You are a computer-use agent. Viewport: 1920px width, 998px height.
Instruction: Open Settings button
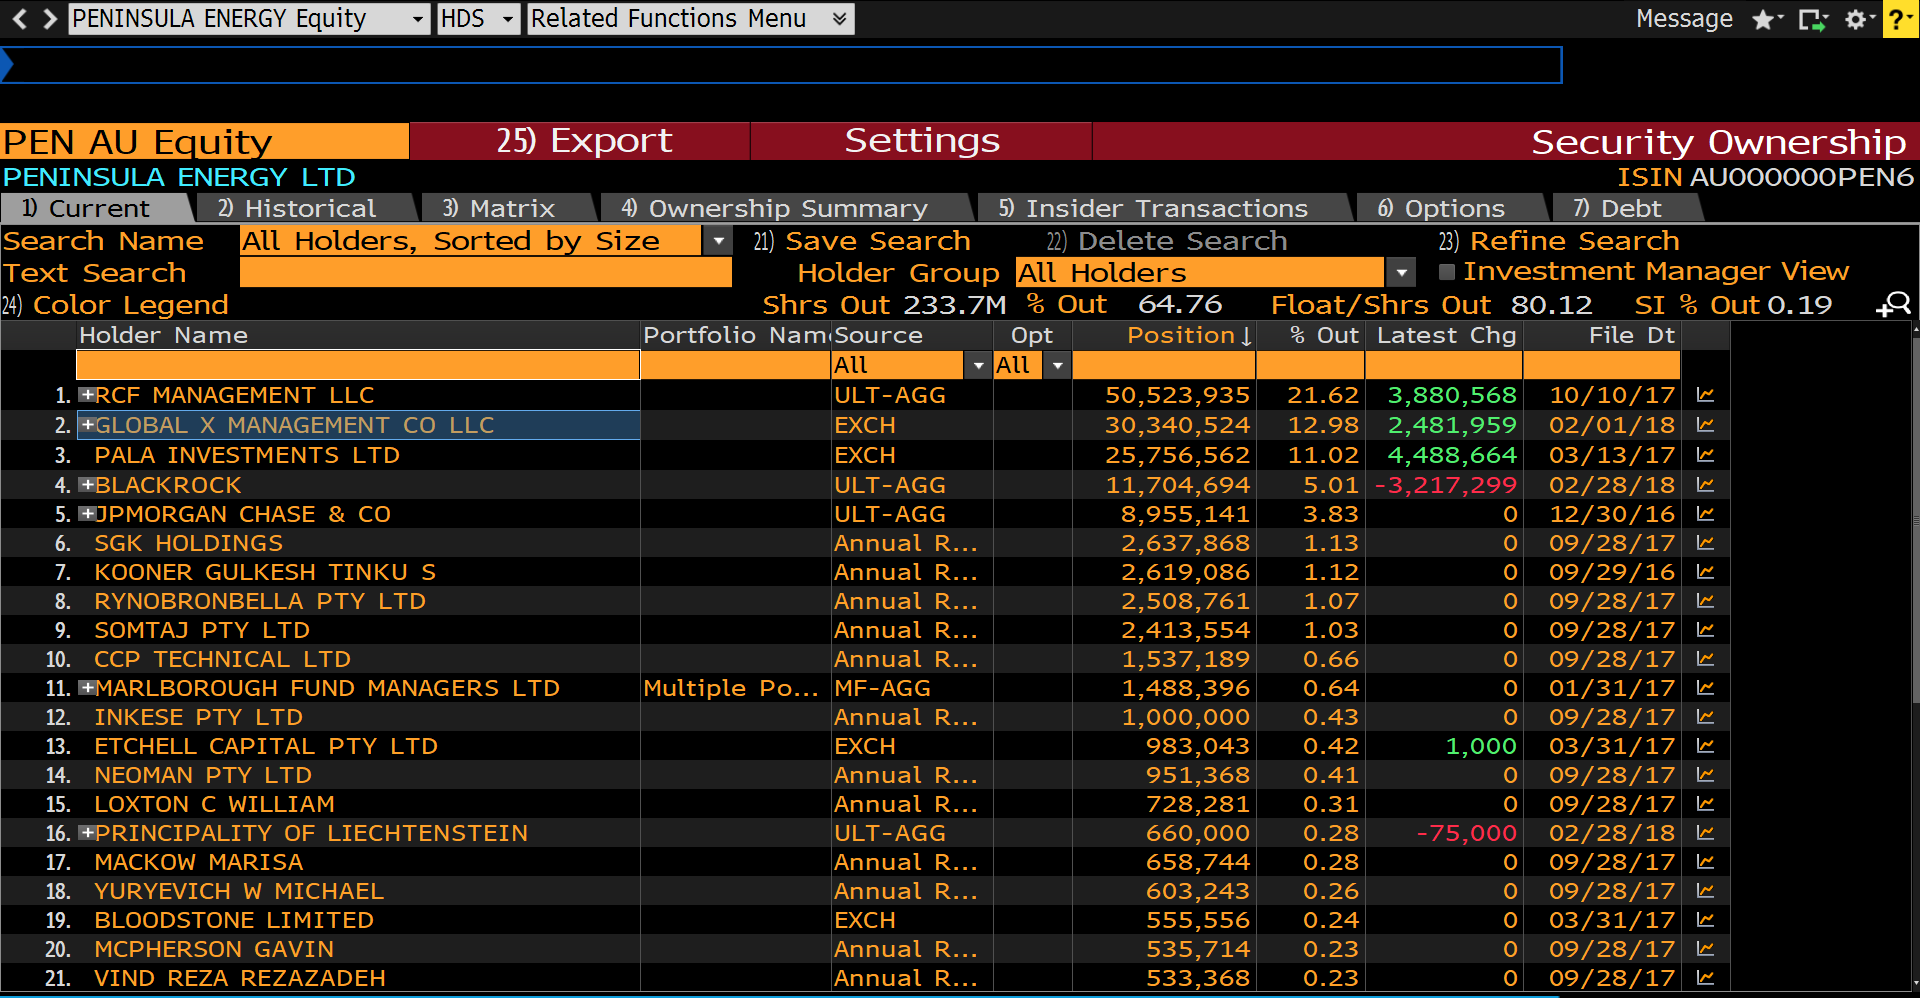[921, 141]
